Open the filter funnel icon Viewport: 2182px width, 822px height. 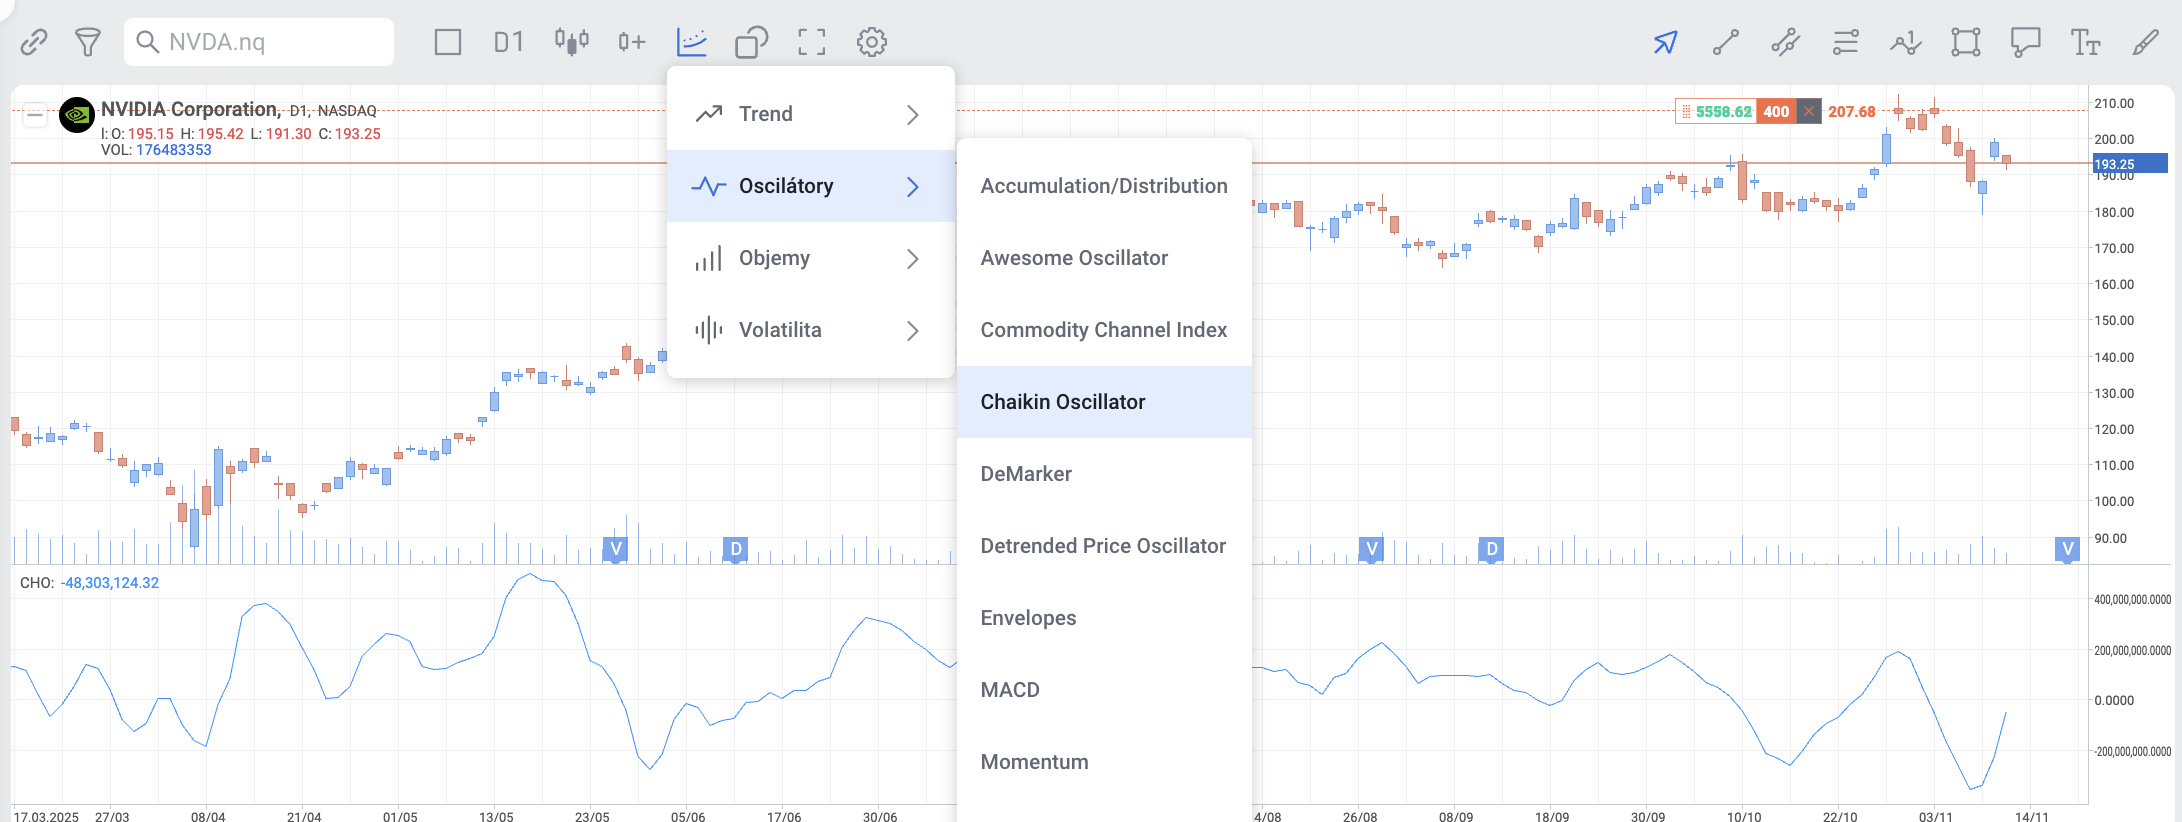click(x=88, y=42)
